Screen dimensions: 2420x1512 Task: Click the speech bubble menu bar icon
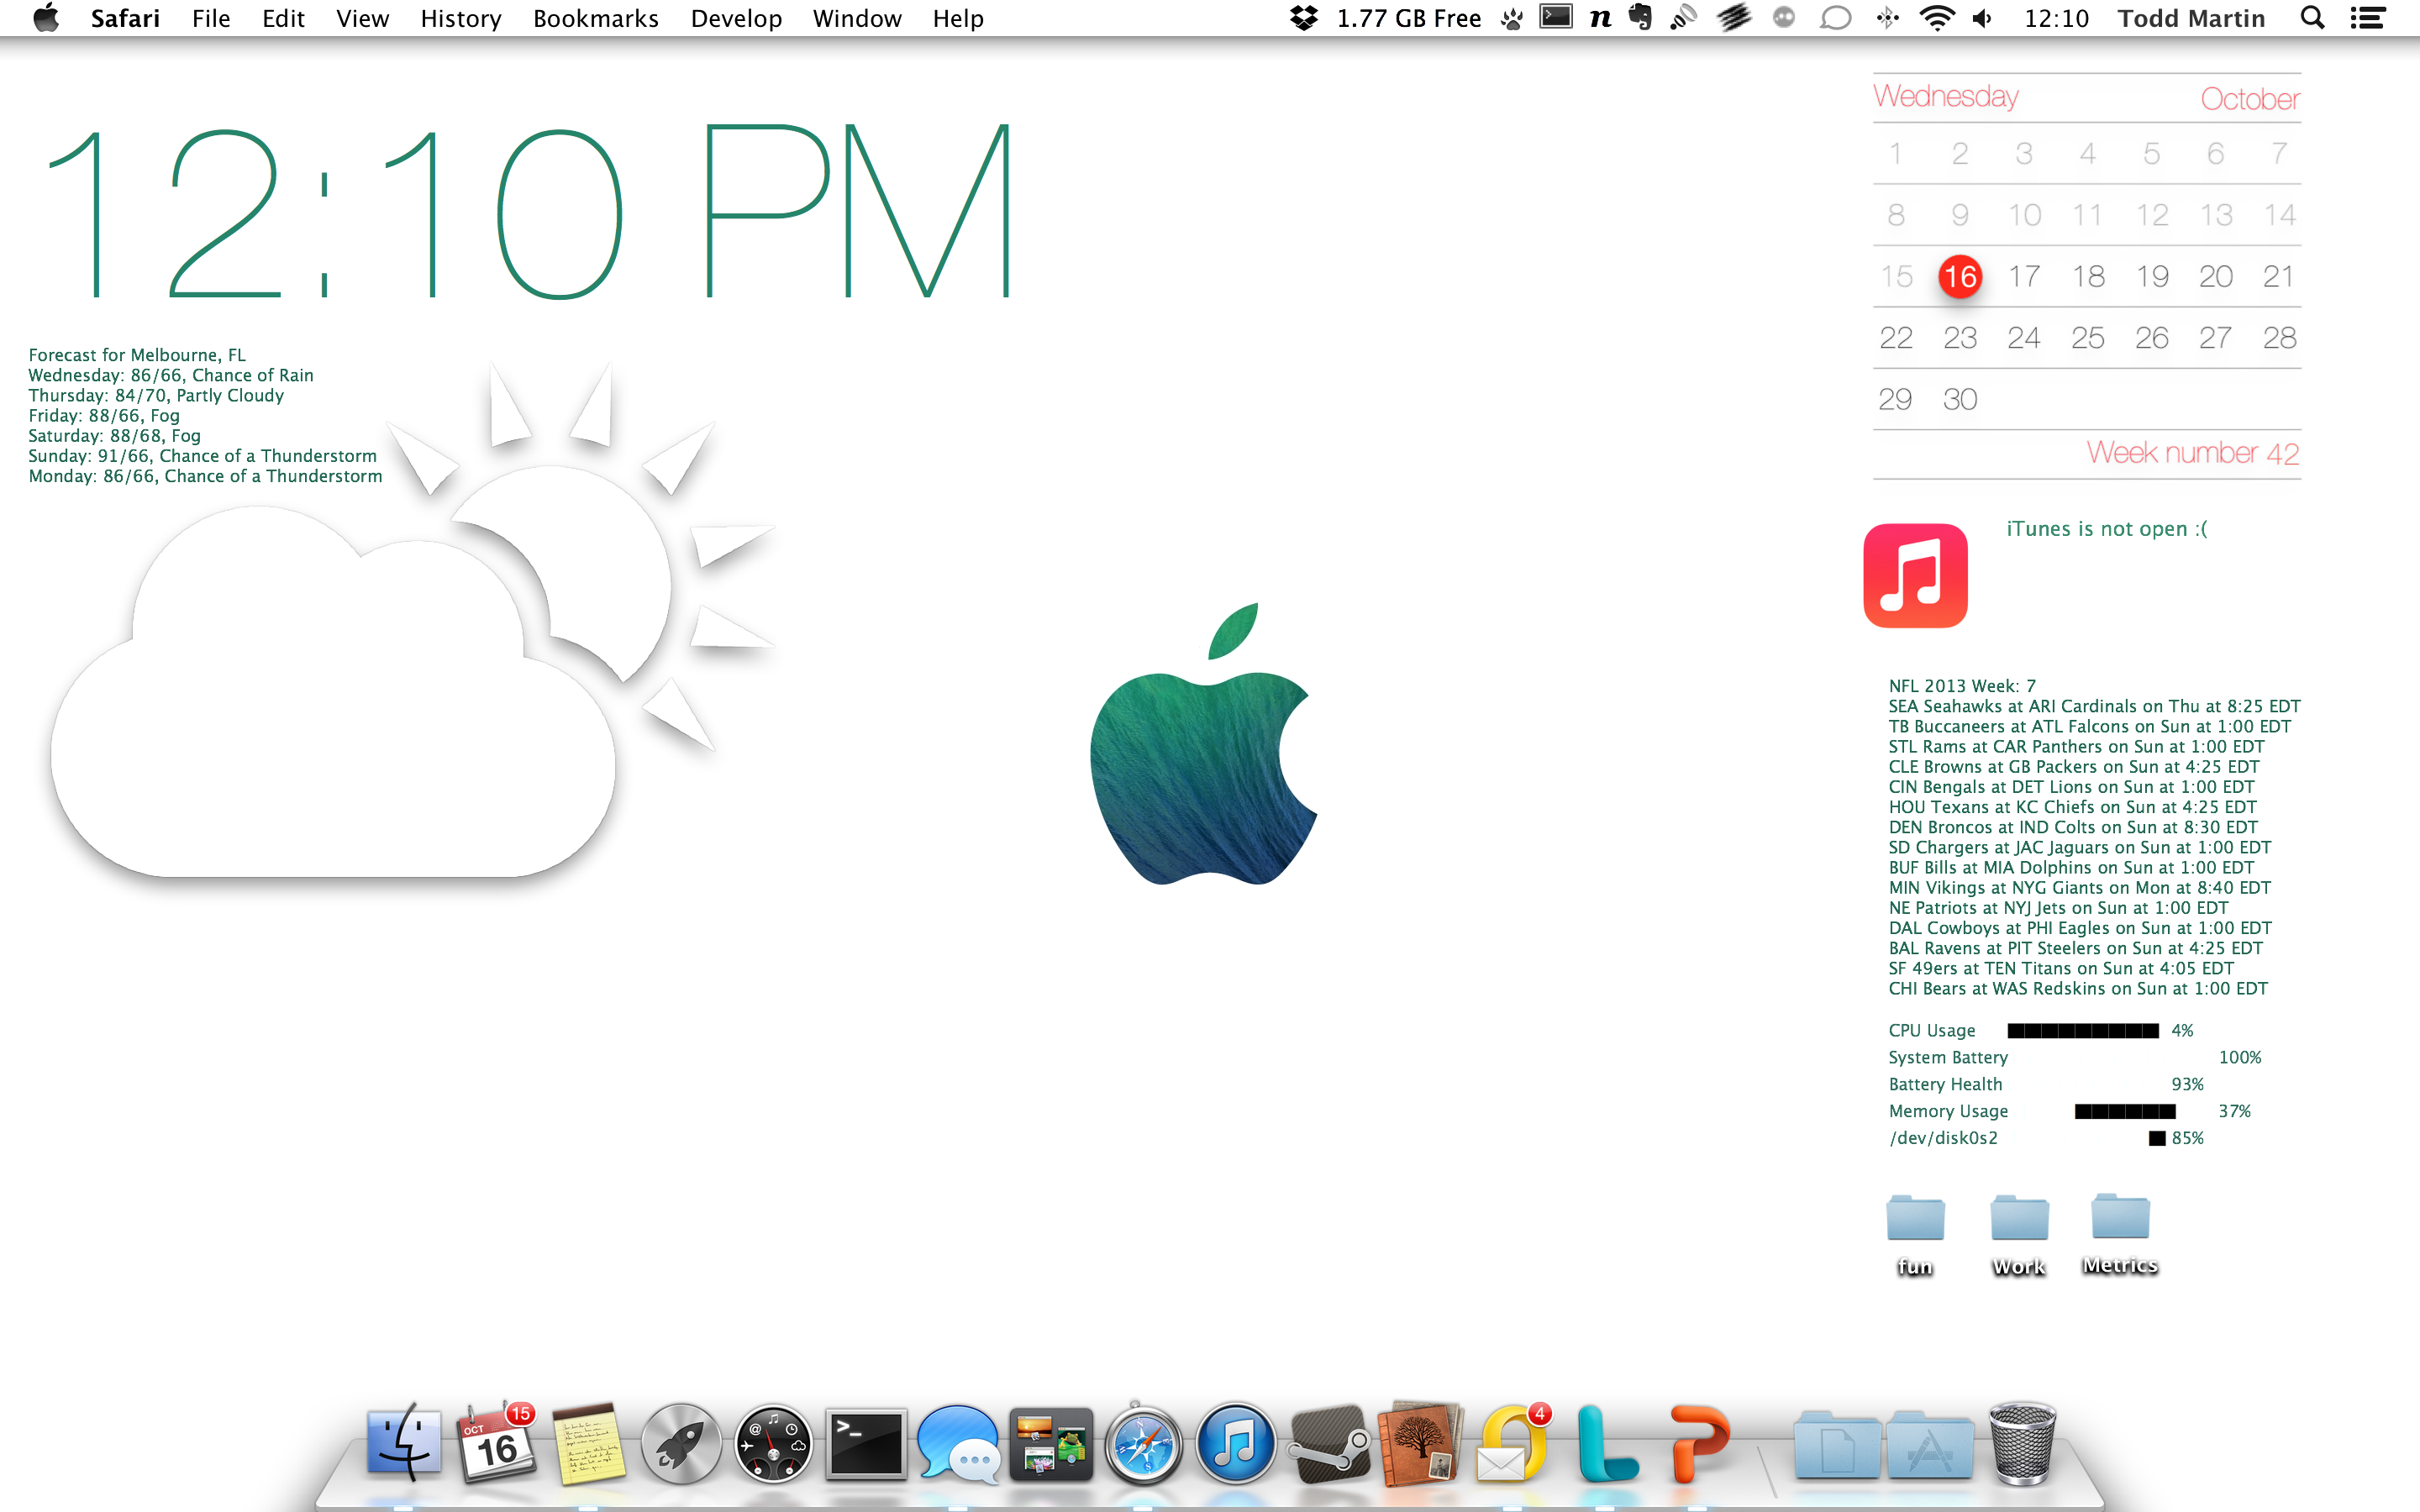pyautogui.click(x=1835, y=18)
